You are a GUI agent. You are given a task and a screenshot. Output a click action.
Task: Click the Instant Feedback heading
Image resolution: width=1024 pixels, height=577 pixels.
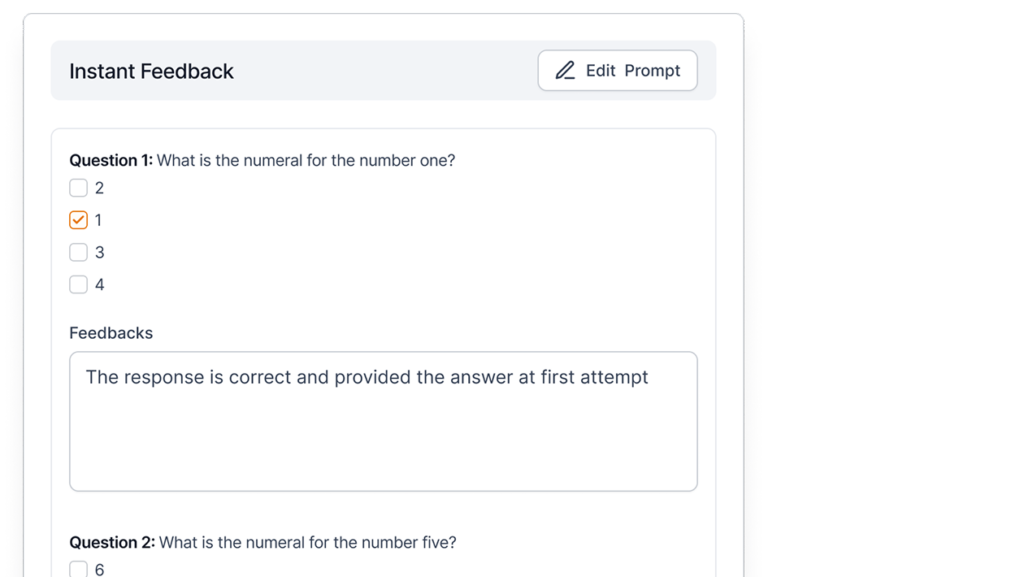151,71
